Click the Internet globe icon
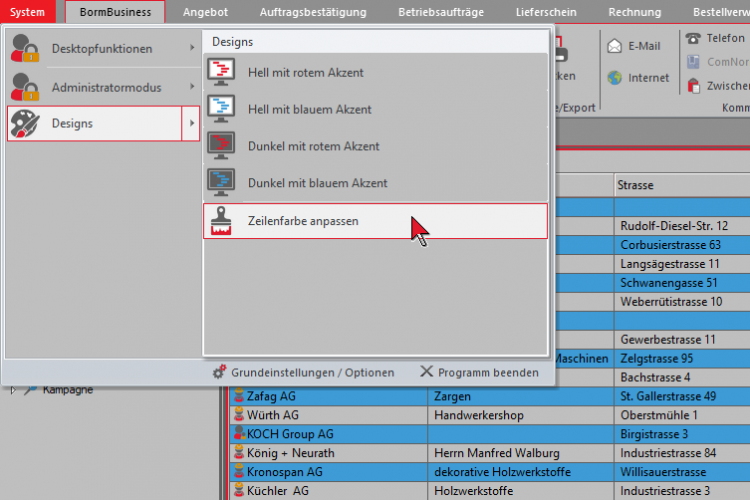 [x=614, y=78]
